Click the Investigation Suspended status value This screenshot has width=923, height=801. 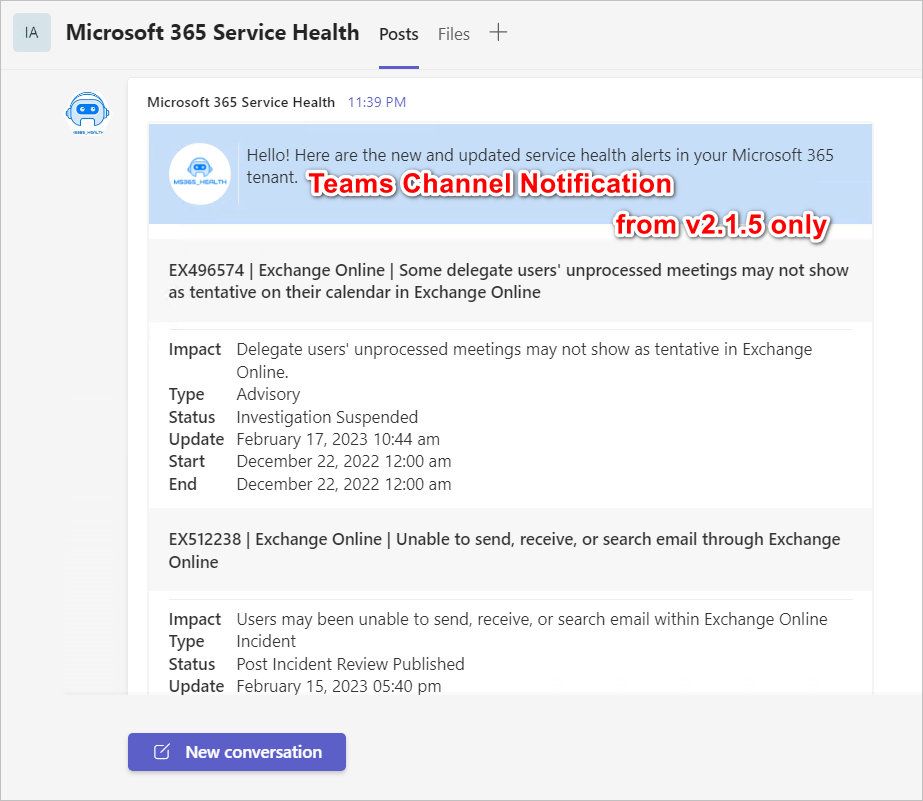tap(327, 417)
